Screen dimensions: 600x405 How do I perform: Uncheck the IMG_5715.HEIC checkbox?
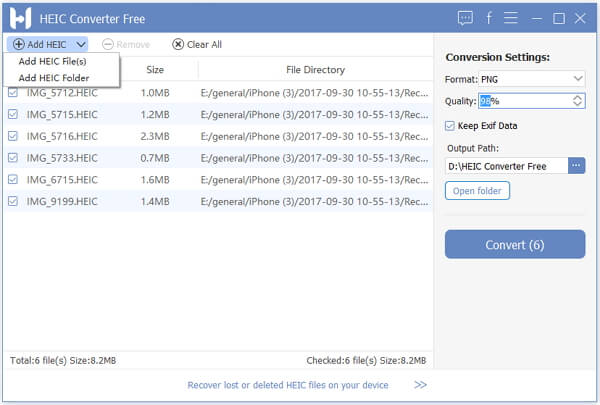(x=13, y=113)
